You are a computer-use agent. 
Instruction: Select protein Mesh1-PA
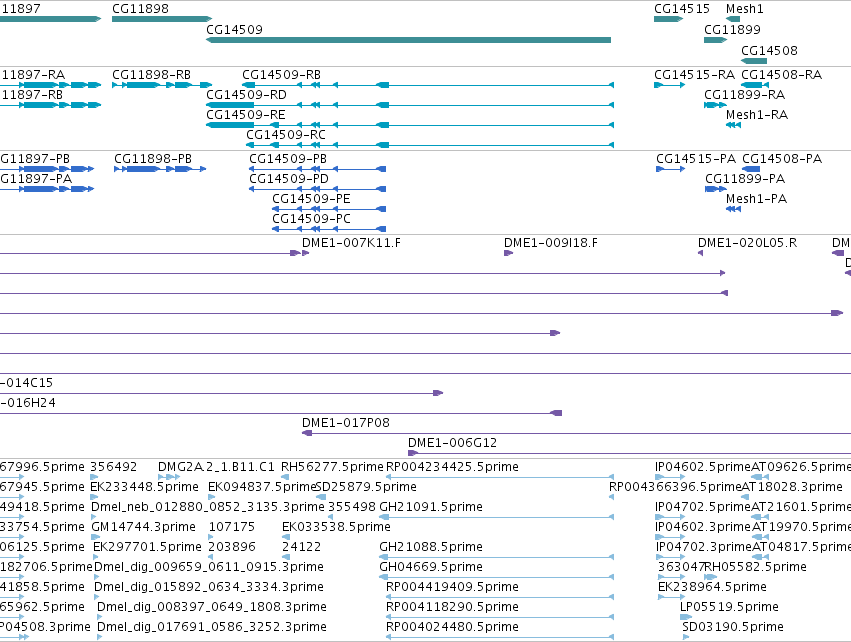[x=733, y=209]
